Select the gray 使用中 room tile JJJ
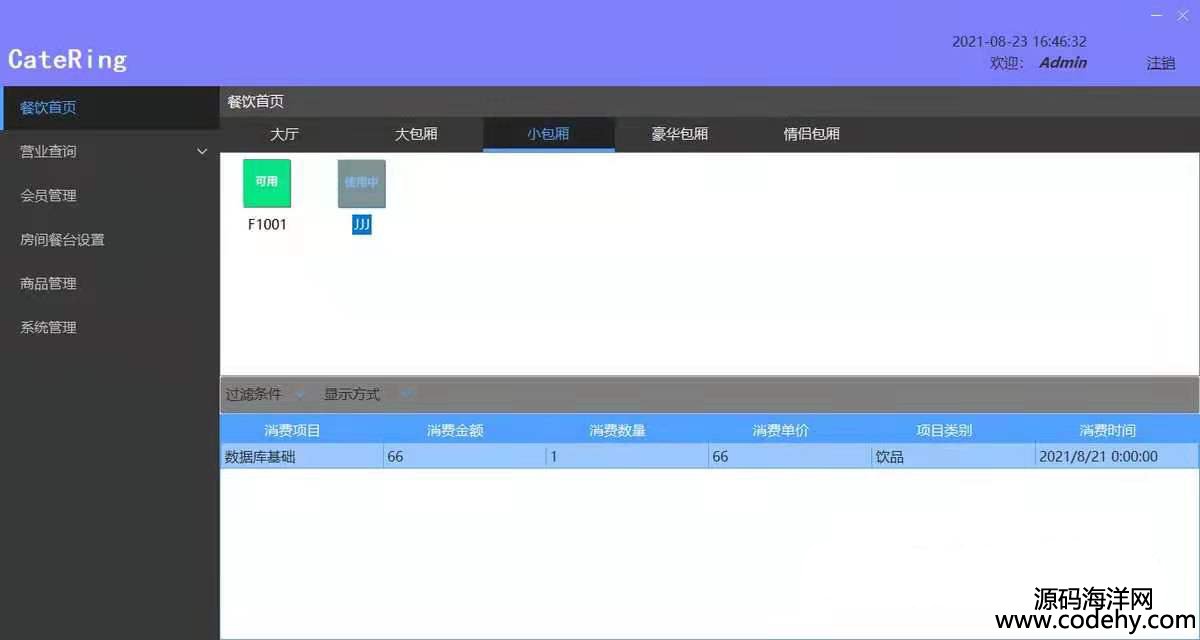The height and width of the screenshot is (640, 1200). click(361, 184)
